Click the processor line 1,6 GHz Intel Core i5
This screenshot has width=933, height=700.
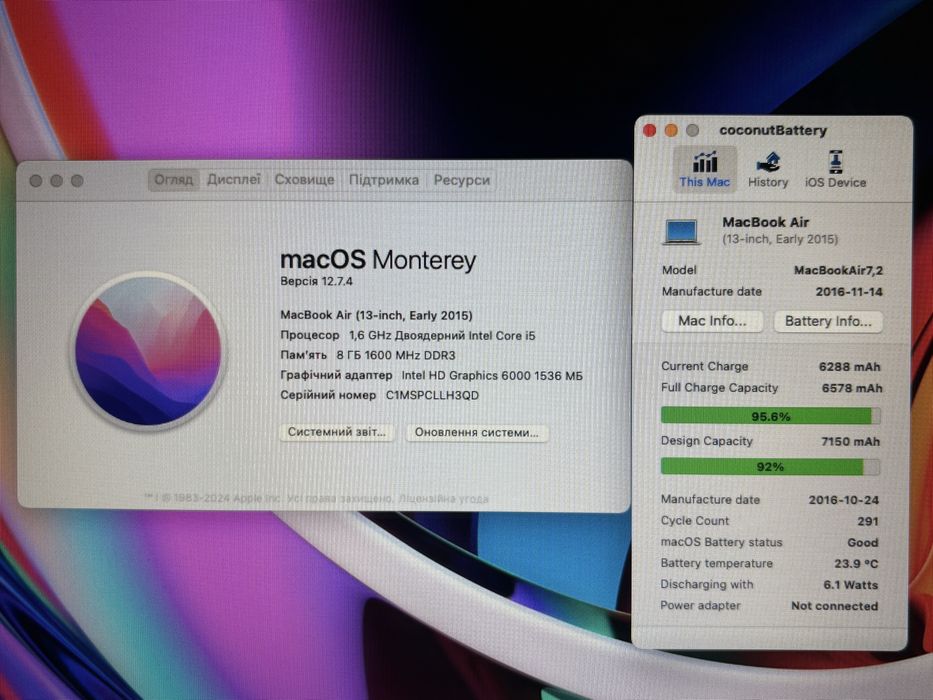click(442, 336)
